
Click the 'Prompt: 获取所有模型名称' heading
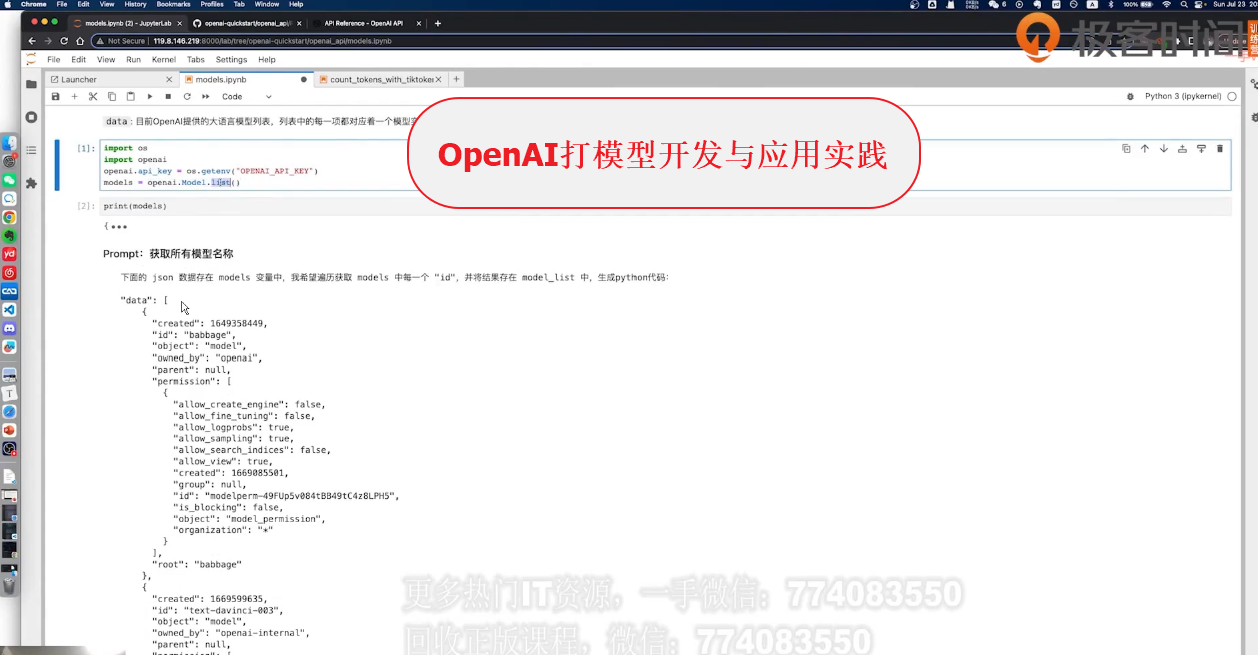click(x=168, y=254)
